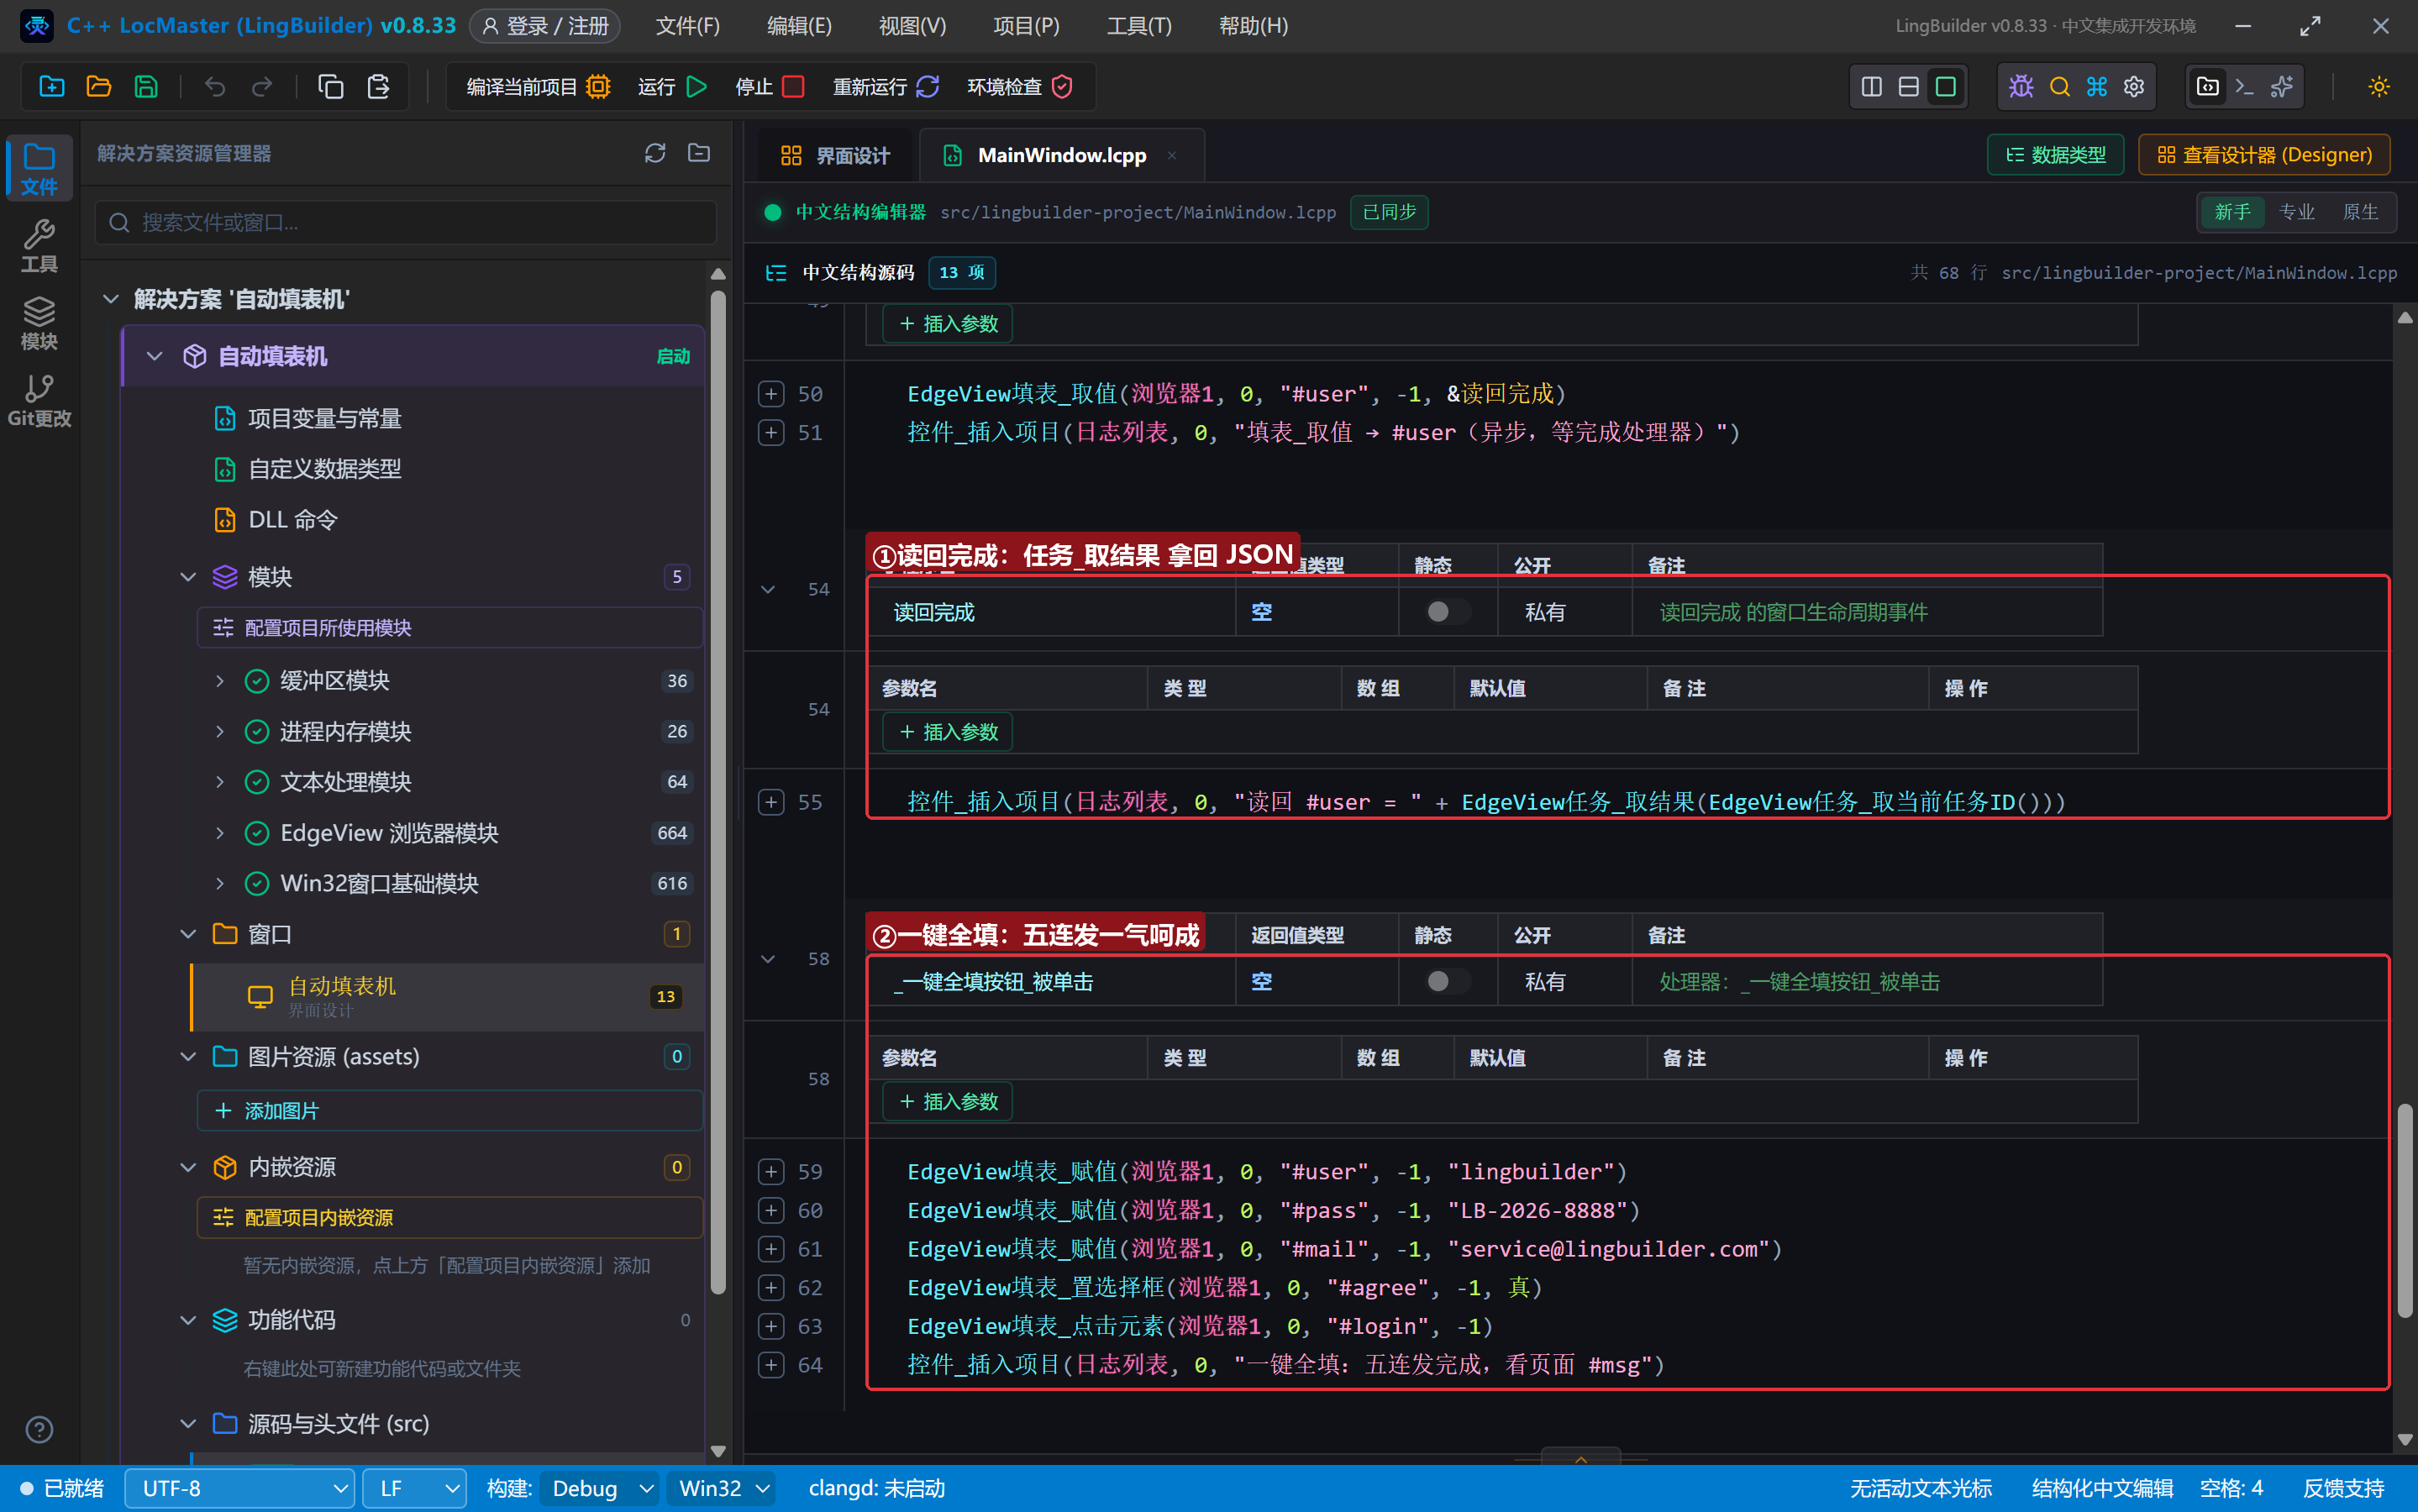Toggle 静态 switch for _一键全填按钮_被单击
The height and width of the screenshot is (1512, 2418).
pyautogui.click(x=1447, y=981)
